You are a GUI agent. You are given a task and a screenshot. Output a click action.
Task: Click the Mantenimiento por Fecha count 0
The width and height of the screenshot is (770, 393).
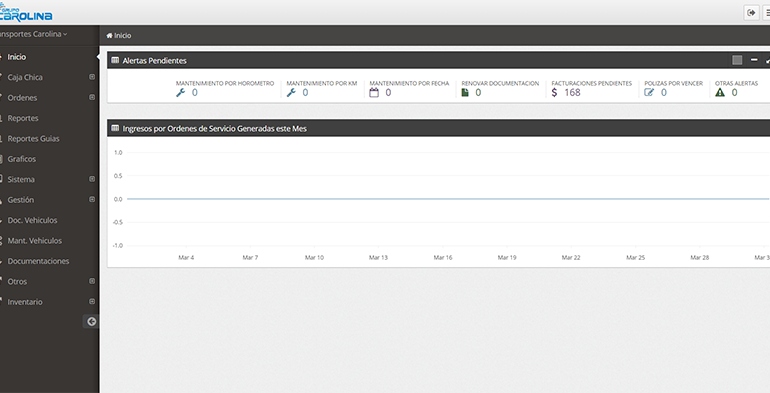point(388,92)
